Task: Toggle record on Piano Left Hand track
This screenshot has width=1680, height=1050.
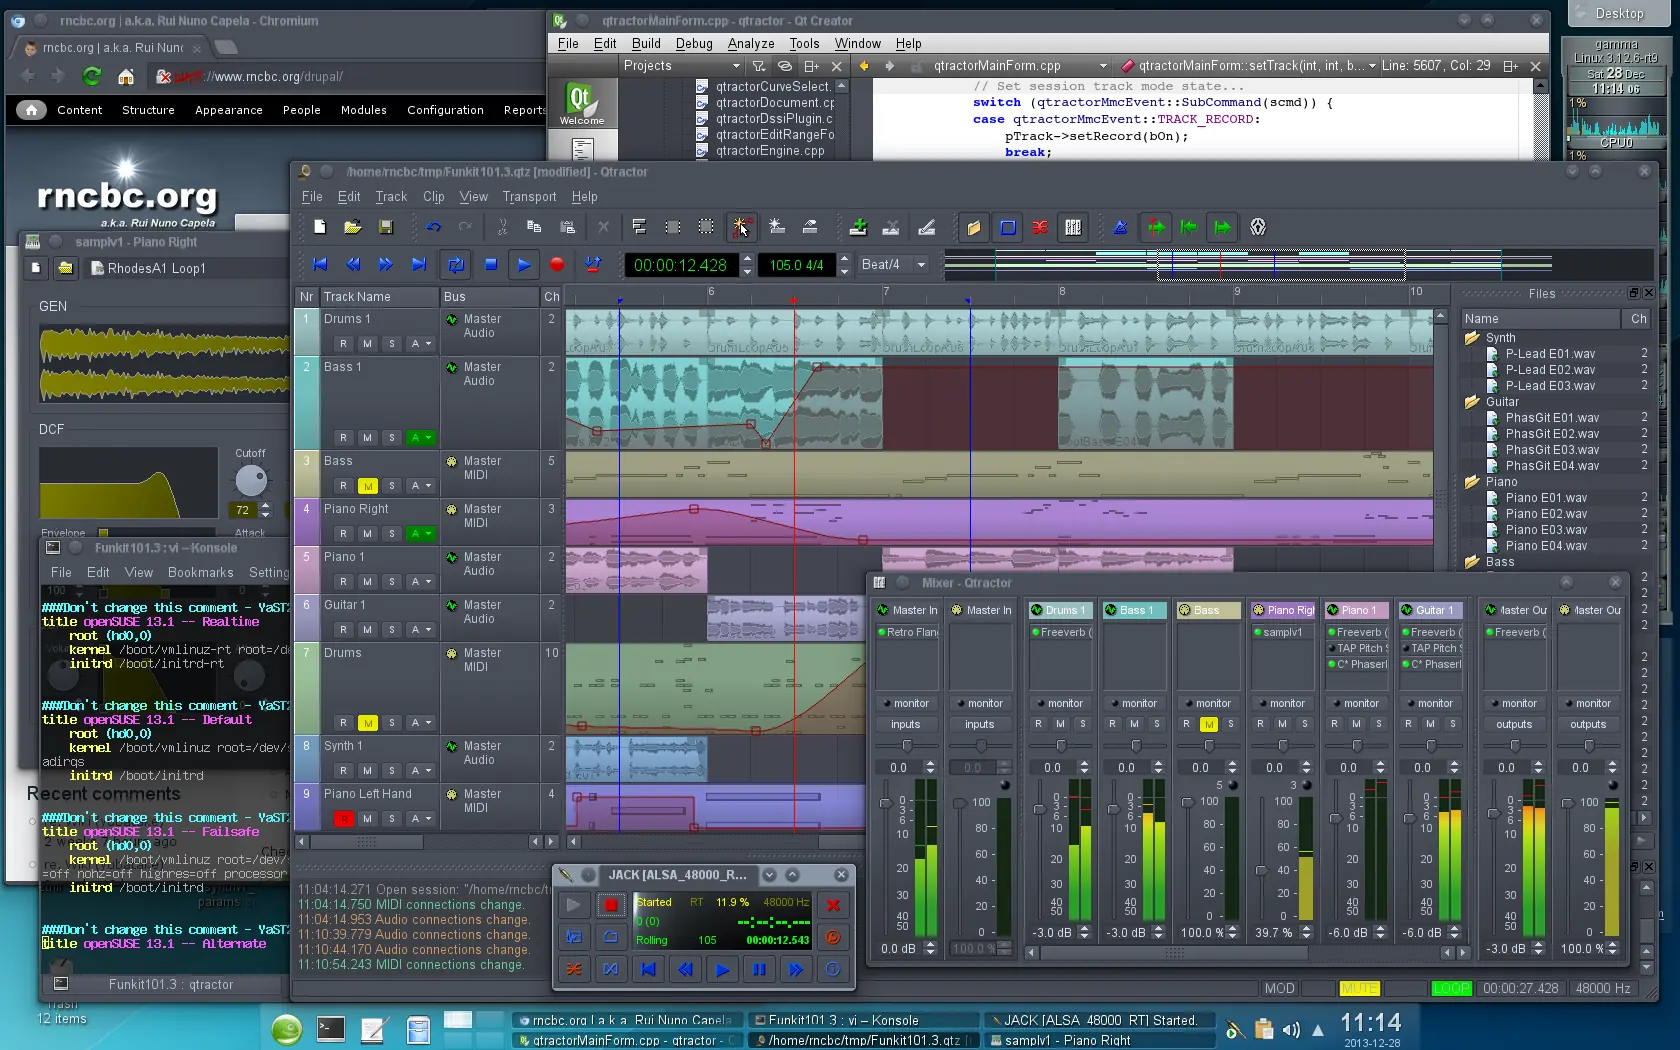Action: coord(344,819)
